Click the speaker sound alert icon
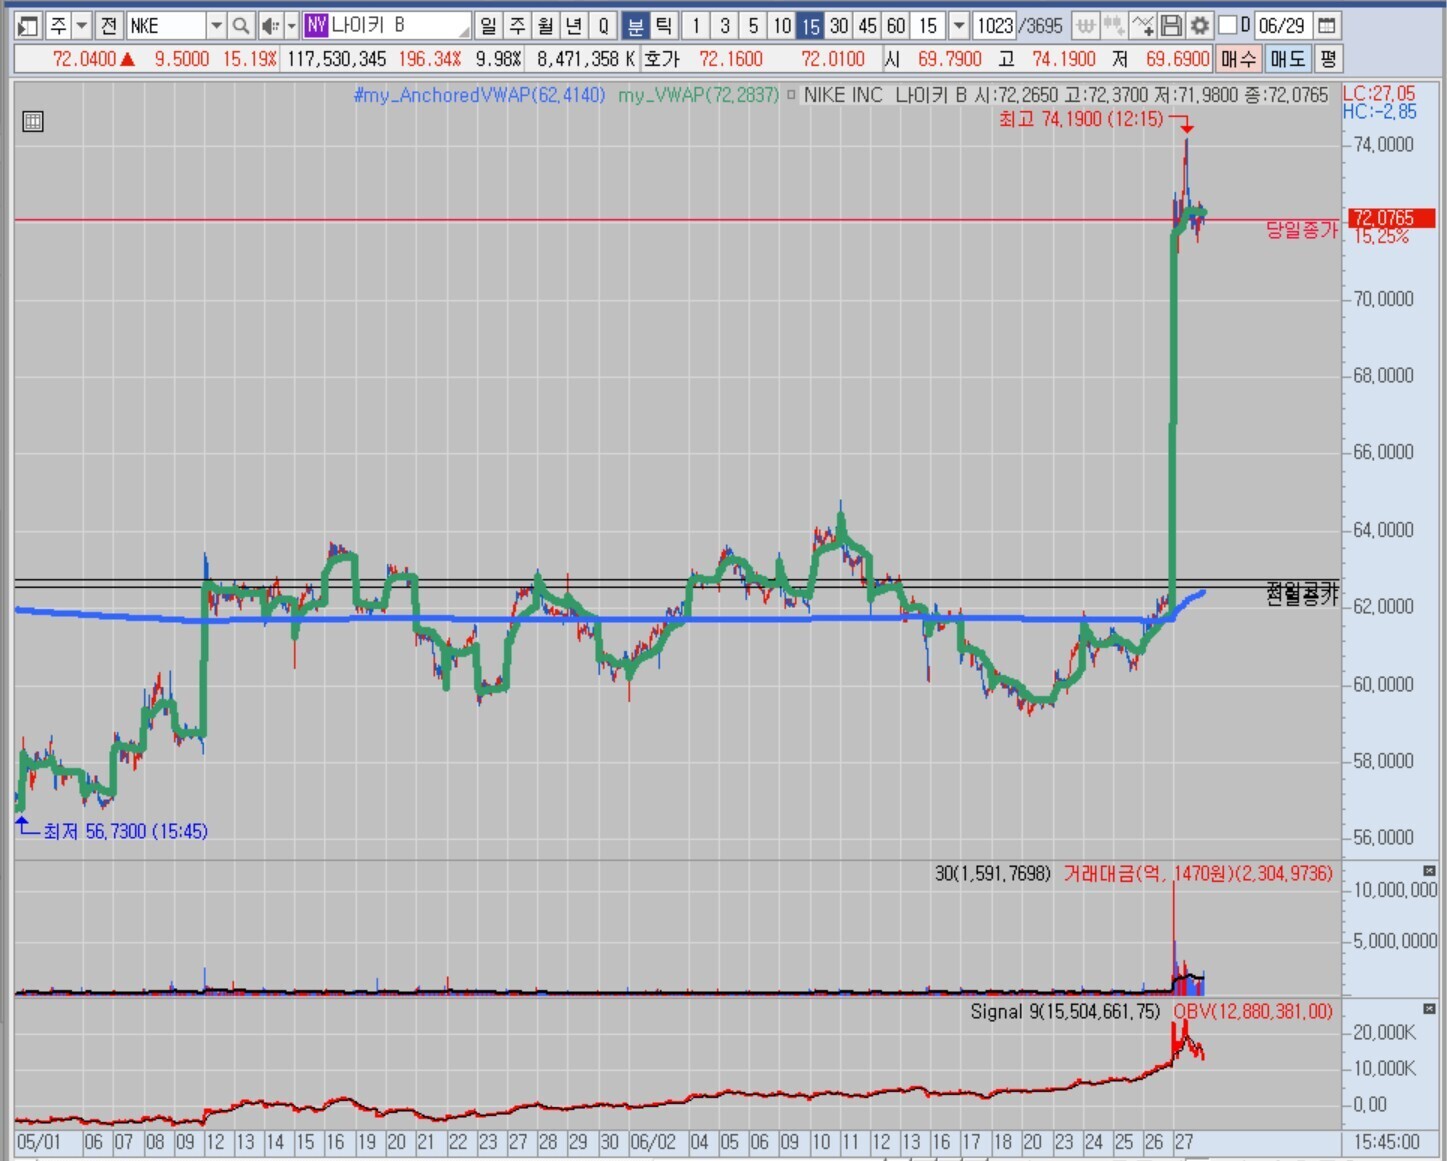The image size is (1447, 1161). pyautogui.click(x=270, y=25)
